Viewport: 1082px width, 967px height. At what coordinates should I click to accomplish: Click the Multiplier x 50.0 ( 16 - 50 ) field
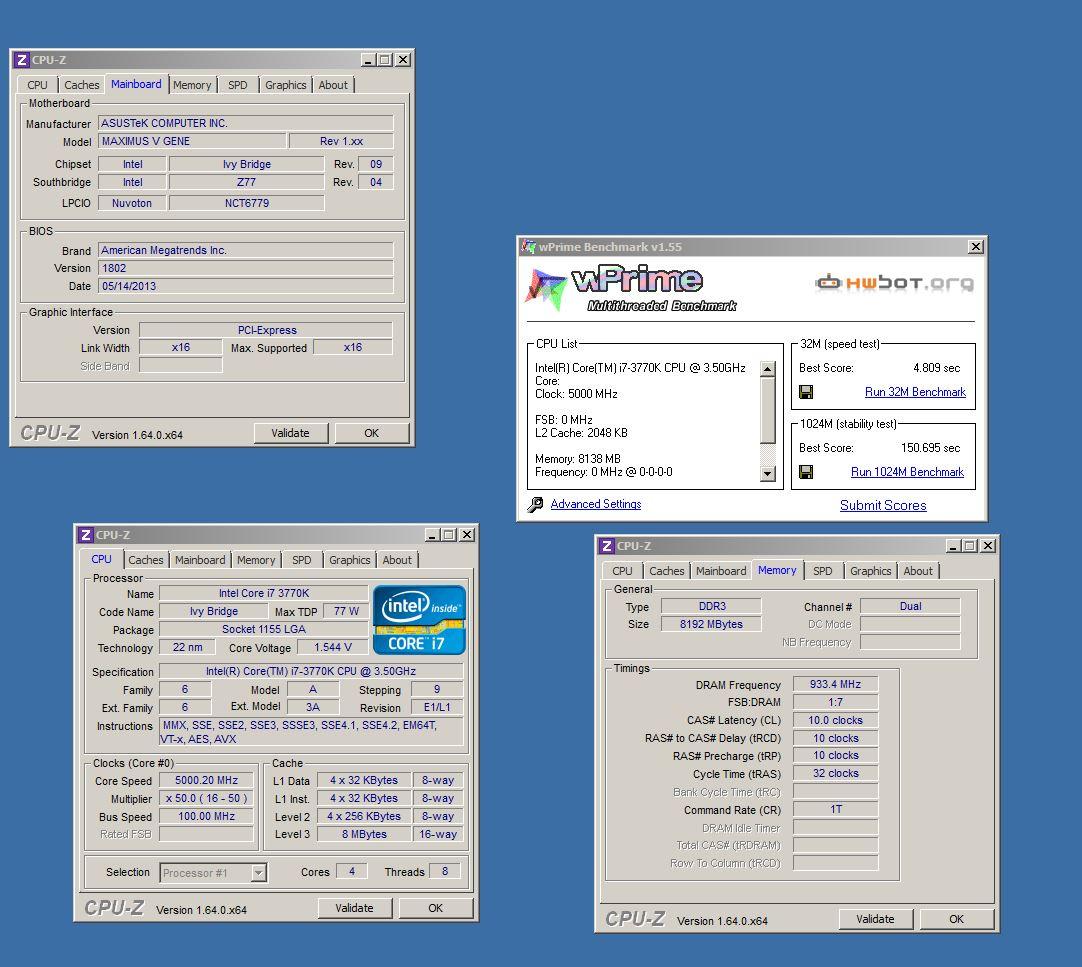click(x=206, y=798)
